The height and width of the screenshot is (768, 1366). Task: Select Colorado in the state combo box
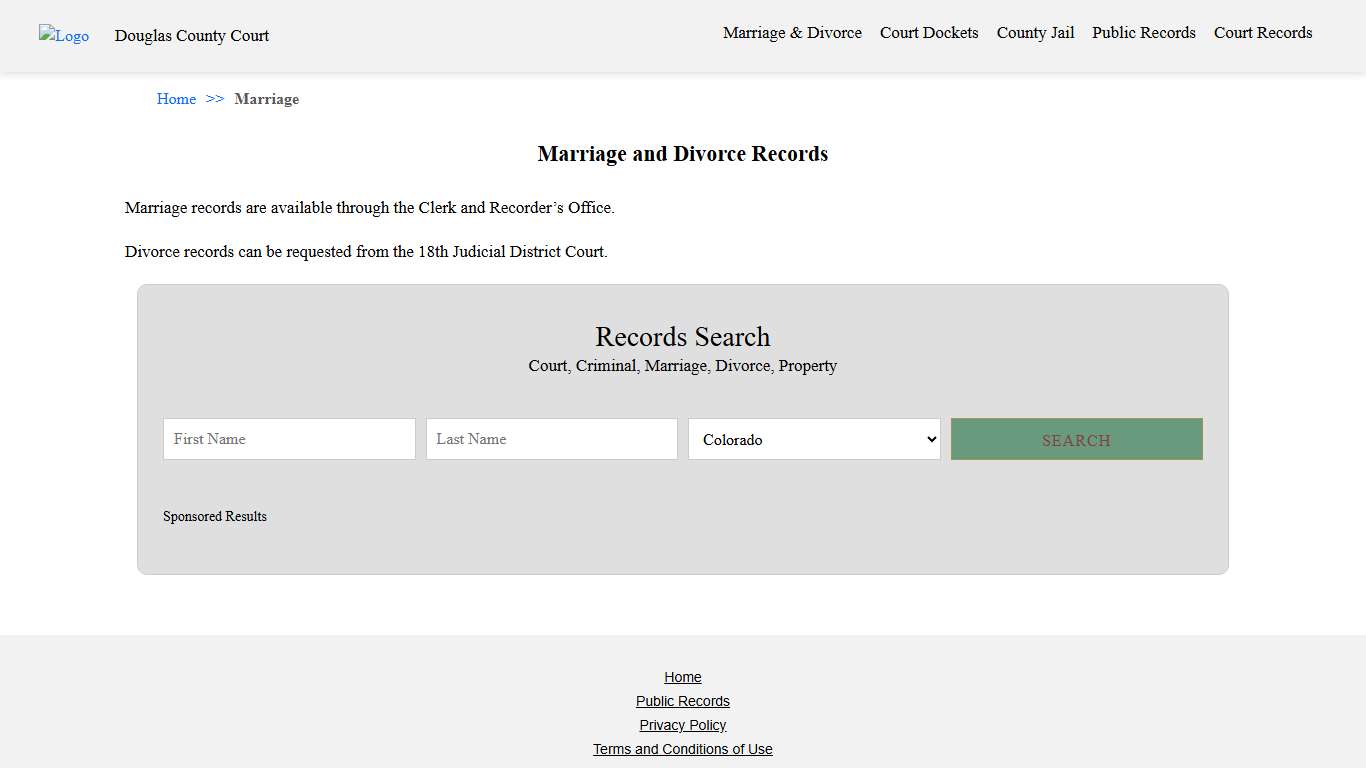[x=813, y=439]
